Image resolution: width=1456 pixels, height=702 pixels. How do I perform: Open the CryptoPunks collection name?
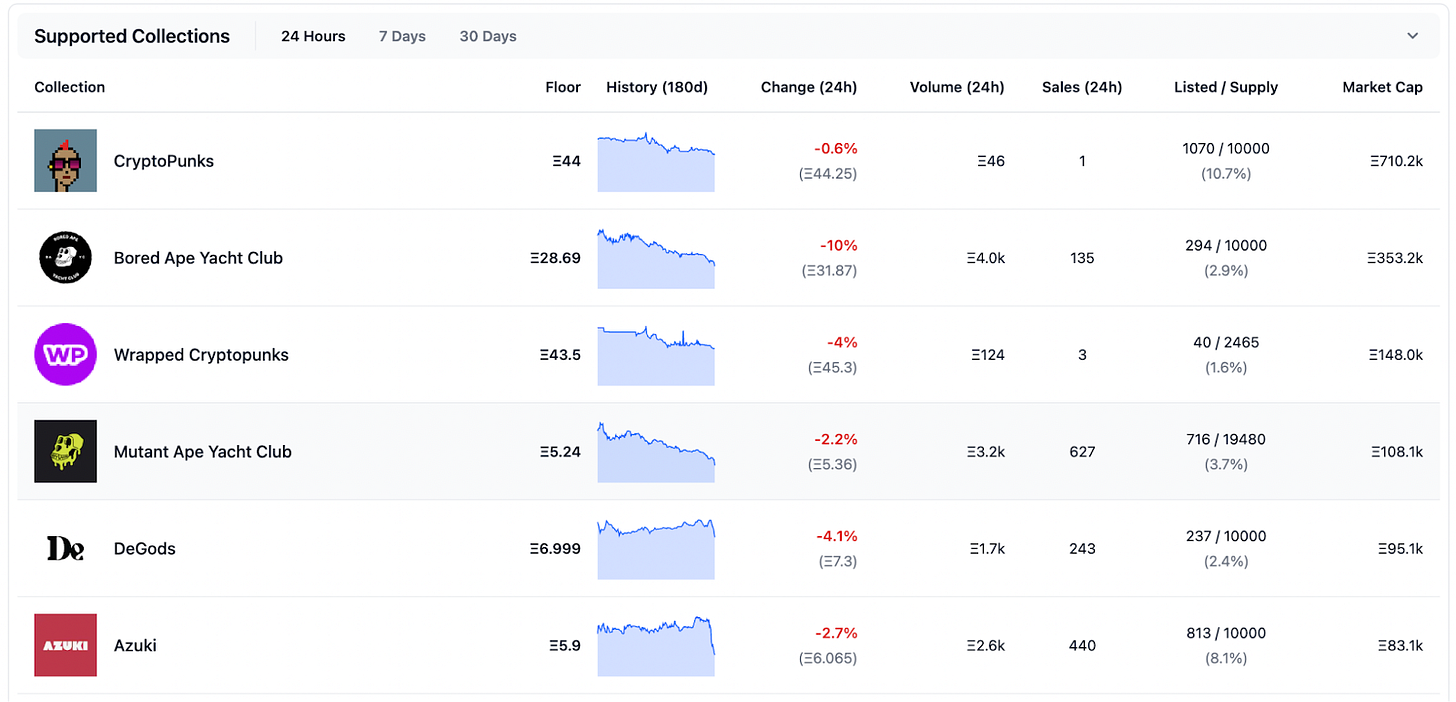pyautogui.click(x=164, y=161)
